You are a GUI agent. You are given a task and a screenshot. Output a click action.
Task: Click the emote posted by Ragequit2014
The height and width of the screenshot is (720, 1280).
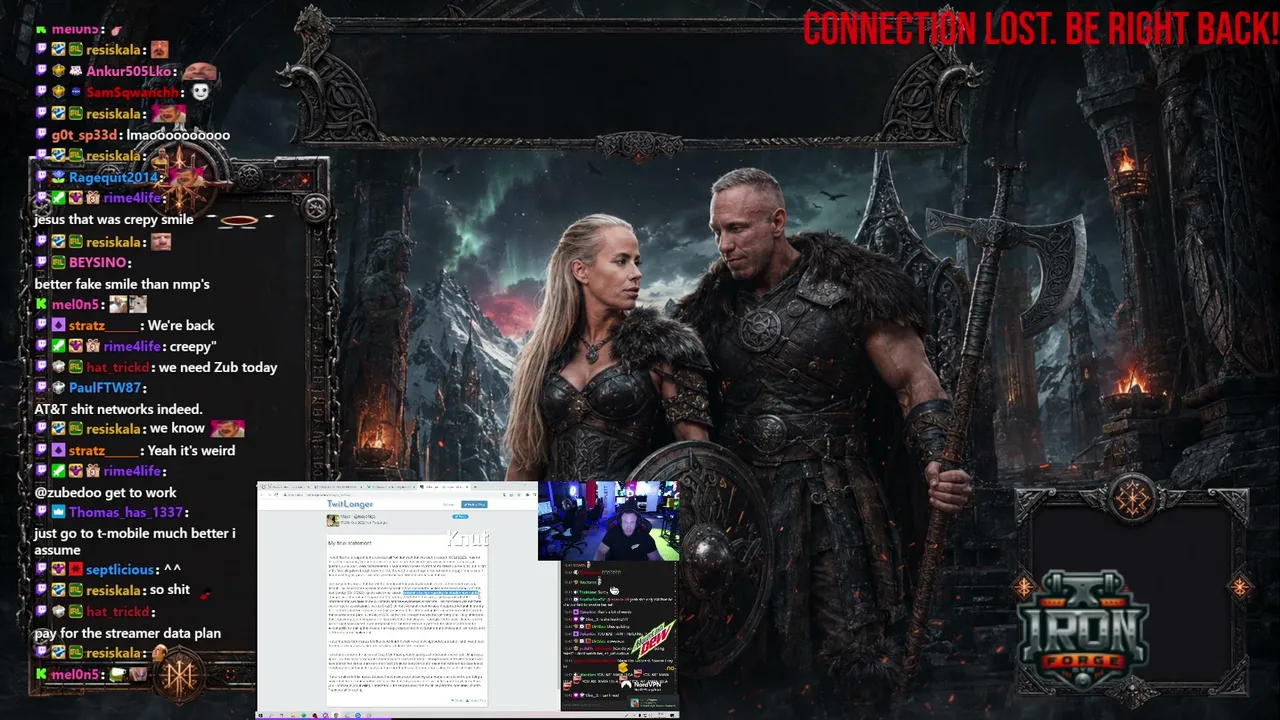click(186, 177)
